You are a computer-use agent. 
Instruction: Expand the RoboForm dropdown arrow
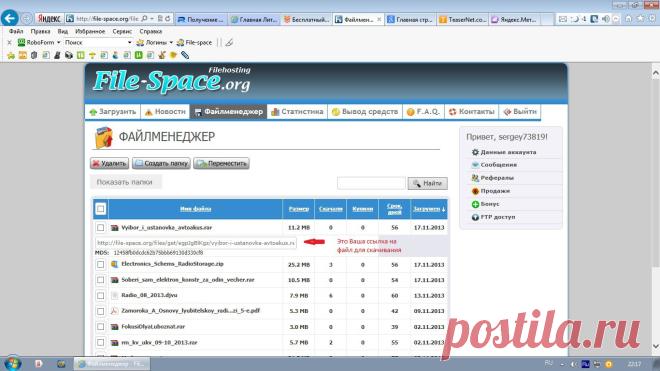click(x=59, y=43)
